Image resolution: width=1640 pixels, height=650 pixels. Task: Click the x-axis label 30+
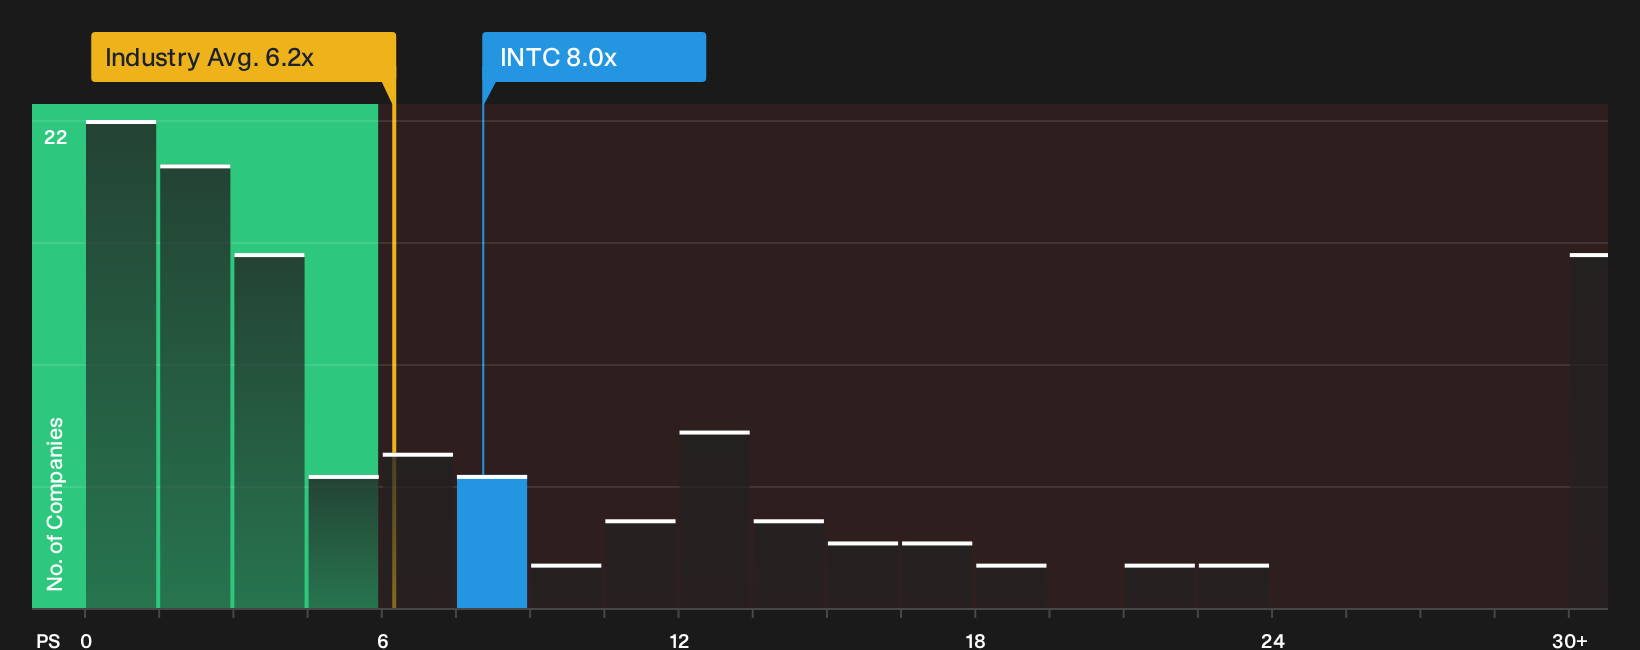coord(1569,641)
